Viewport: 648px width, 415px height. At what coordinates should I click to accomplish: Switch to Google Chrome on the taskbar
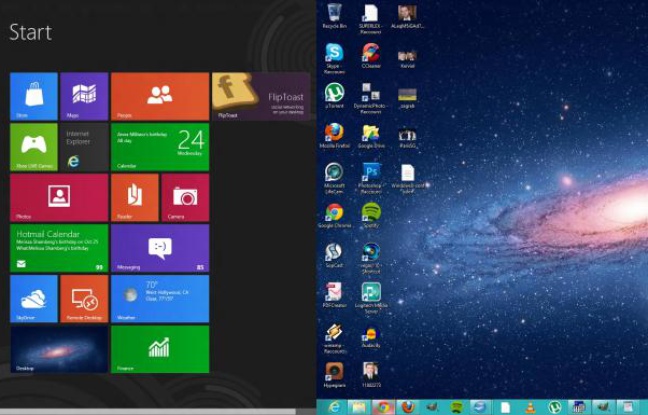[x=383, y=408]
